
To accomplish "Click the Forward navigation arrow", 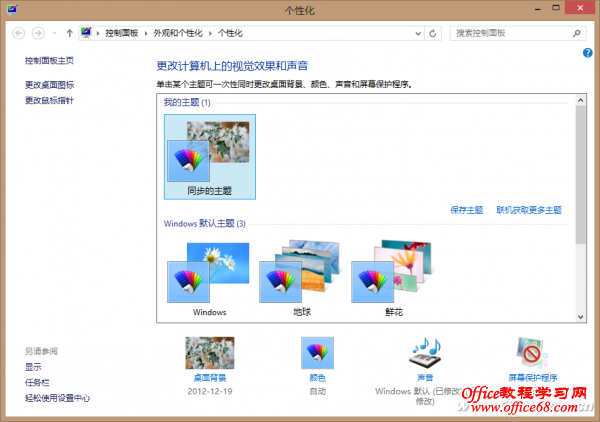I will (38, 33).
